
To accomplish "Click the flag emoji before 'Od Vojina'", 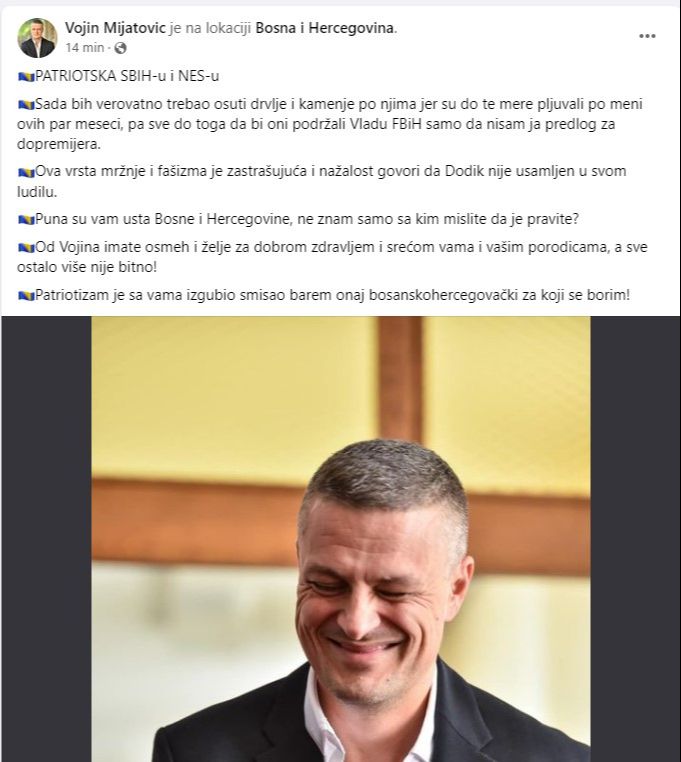I will point(26,248).
